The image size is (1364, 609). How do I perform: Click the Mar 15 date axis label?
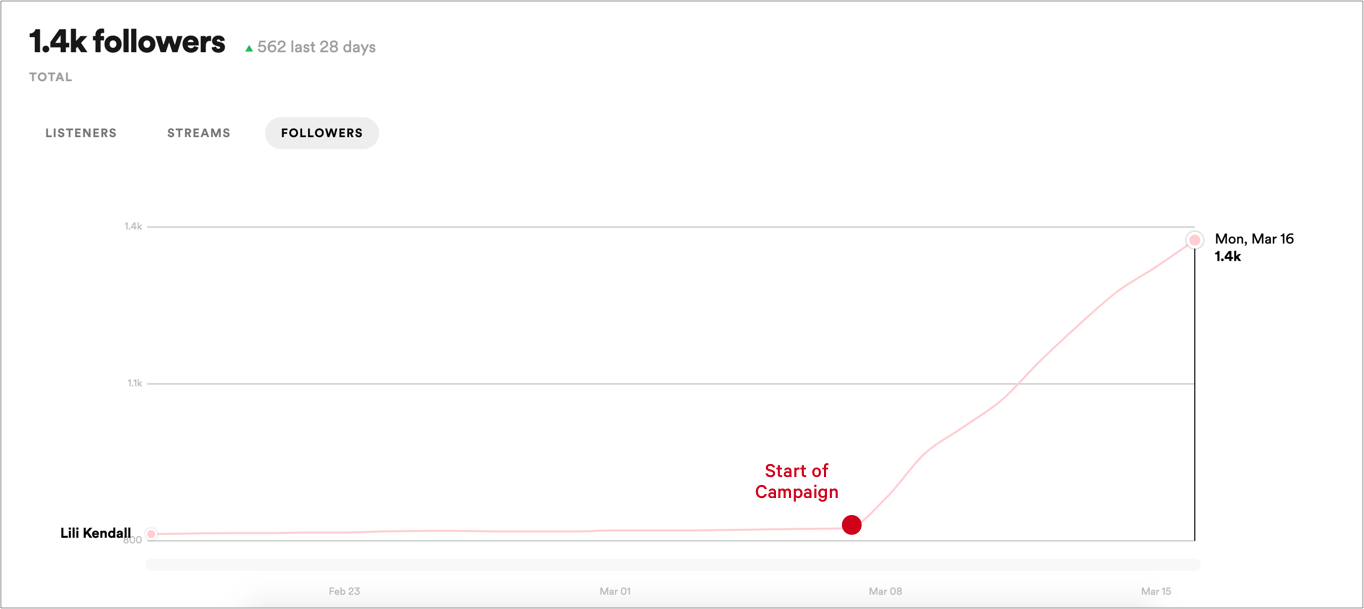1156,592
